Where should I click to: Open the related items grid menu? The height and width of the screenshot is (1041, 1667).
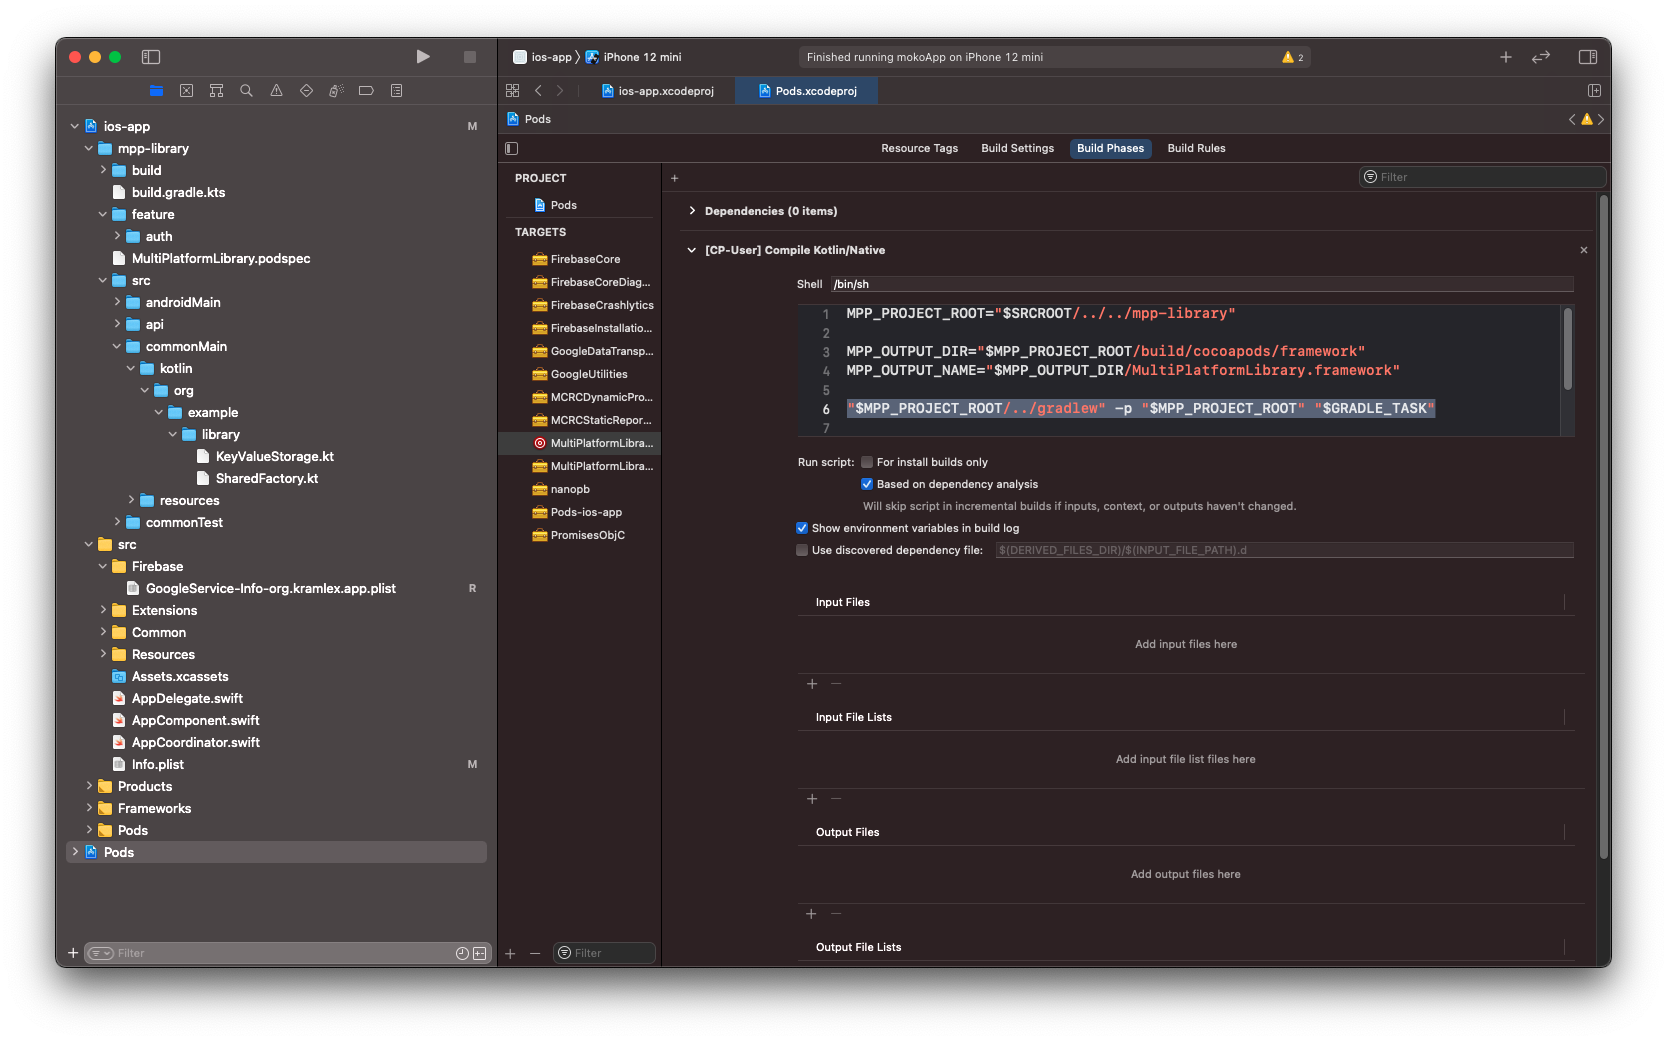point(513,91)
